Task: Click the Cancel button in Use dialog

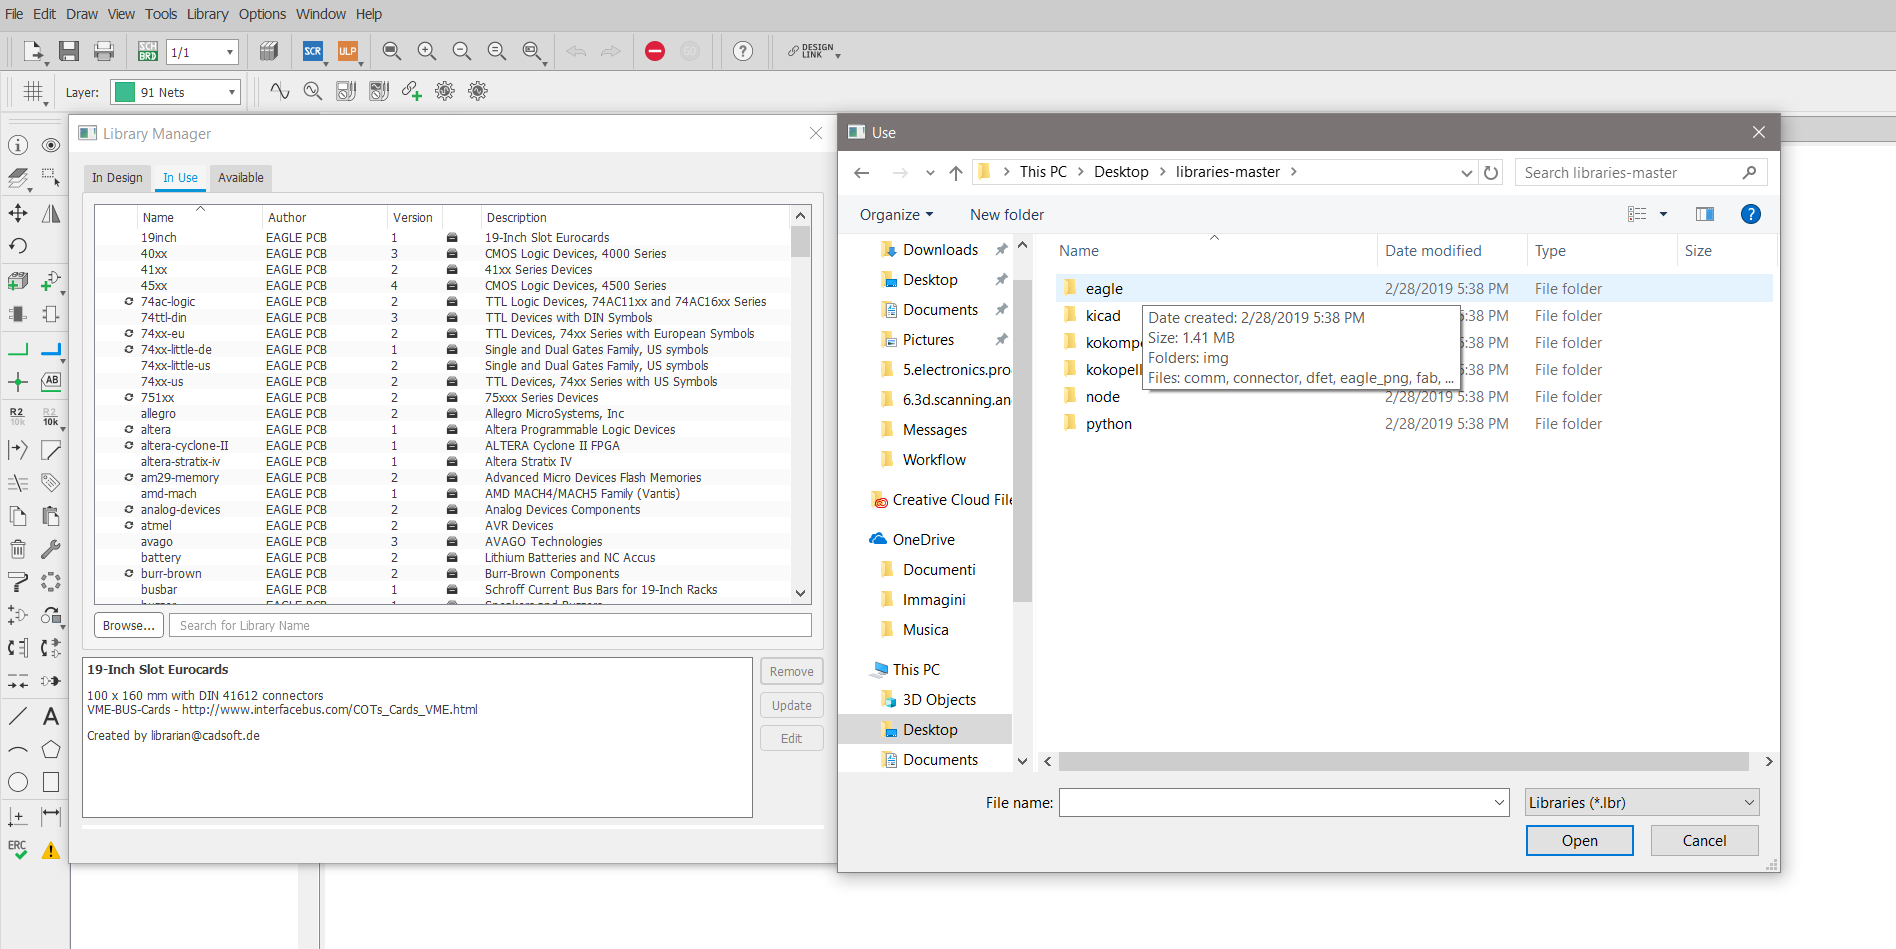Action: coord(1704,841)
